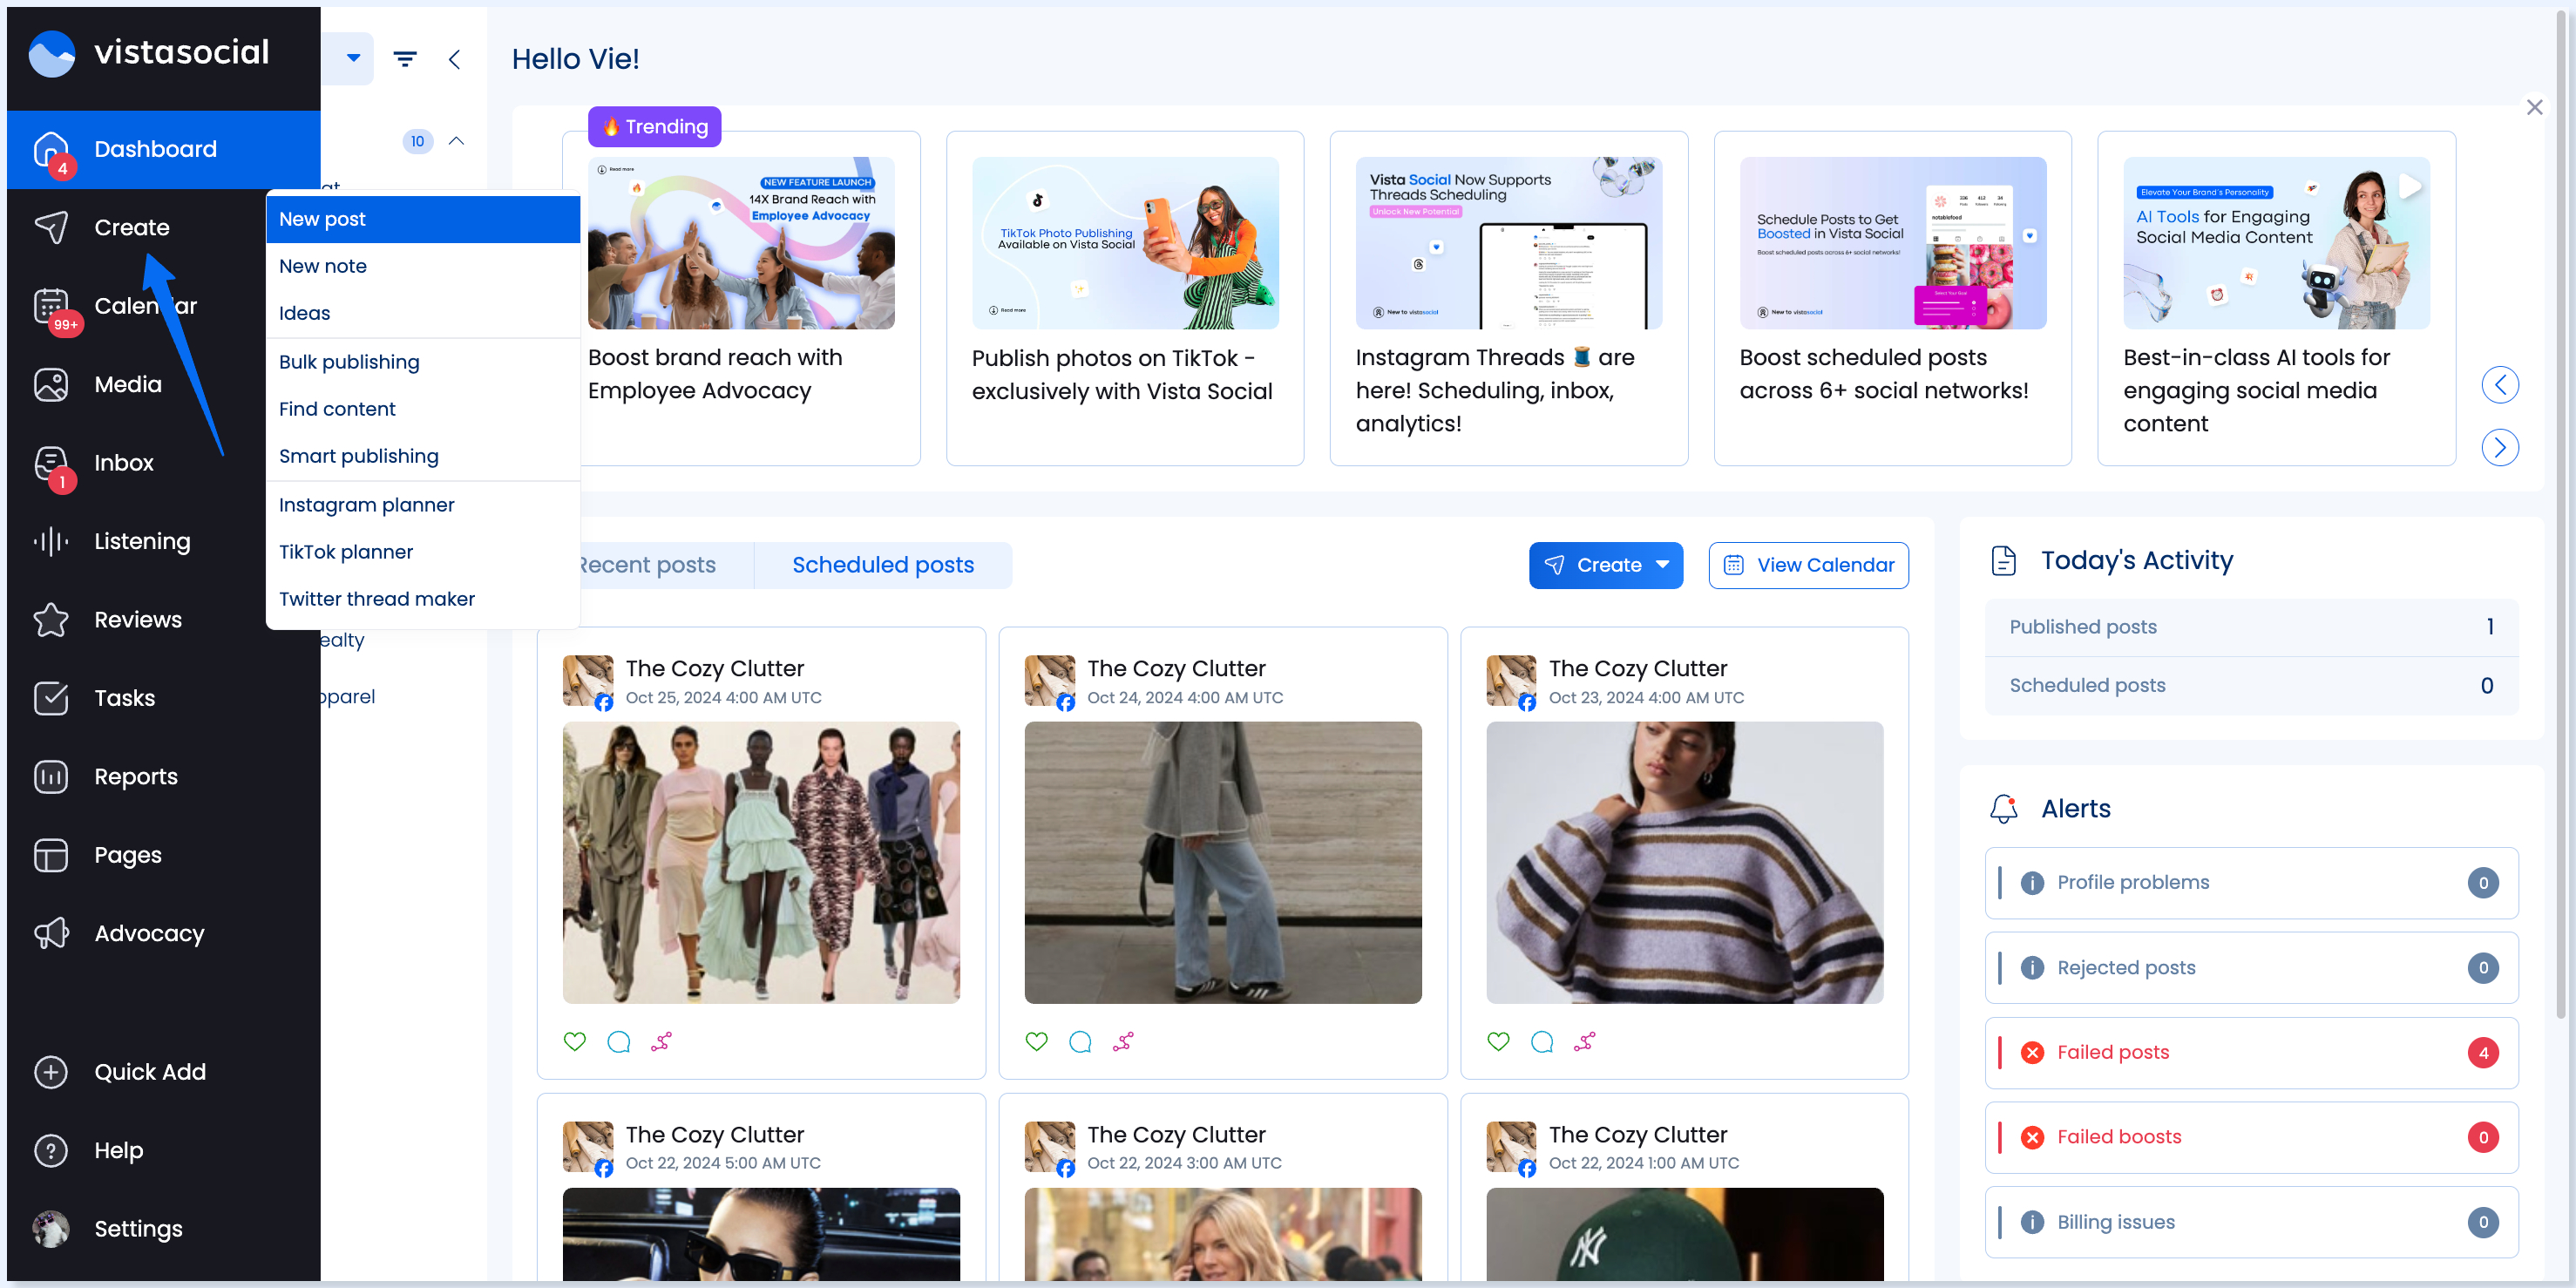Close the trending news banner
Screen dimensions: 2576x1288
click(2534, 107)
